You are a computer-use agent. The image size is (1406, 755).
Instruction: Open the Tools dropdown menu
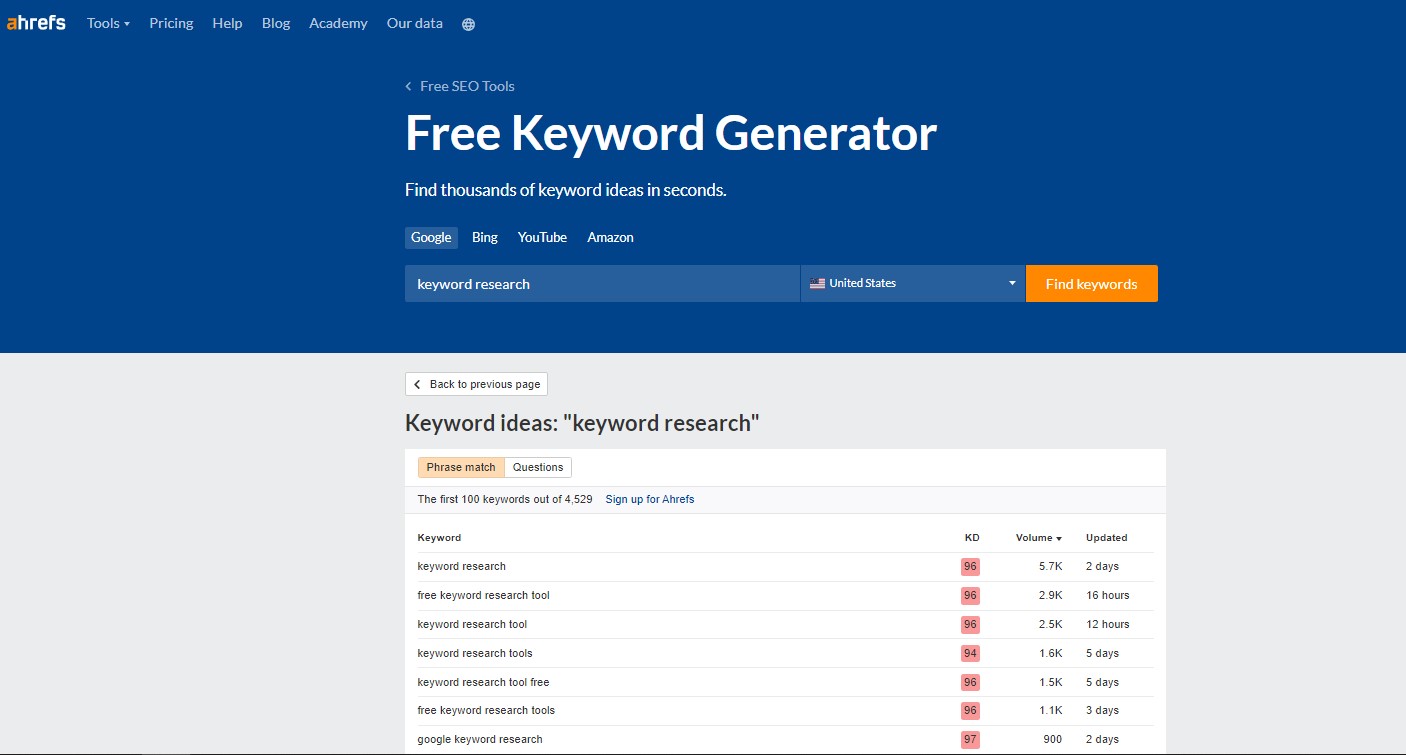coord(108,23)
